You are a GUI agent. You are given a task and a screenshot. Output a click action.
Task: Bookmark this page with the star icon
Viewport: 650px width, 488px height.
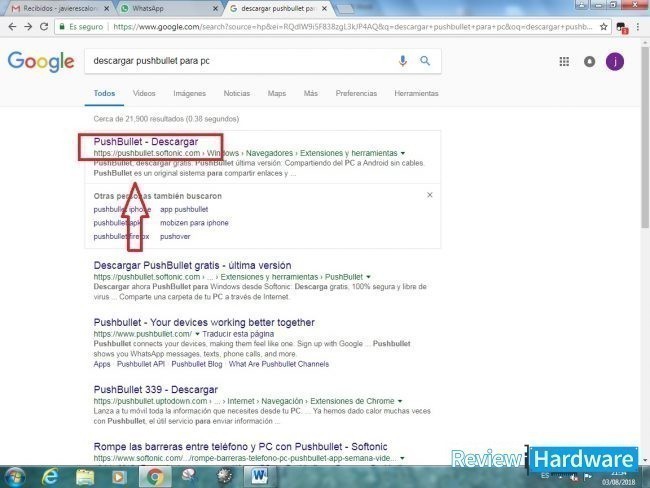click(x=604, y=27)
